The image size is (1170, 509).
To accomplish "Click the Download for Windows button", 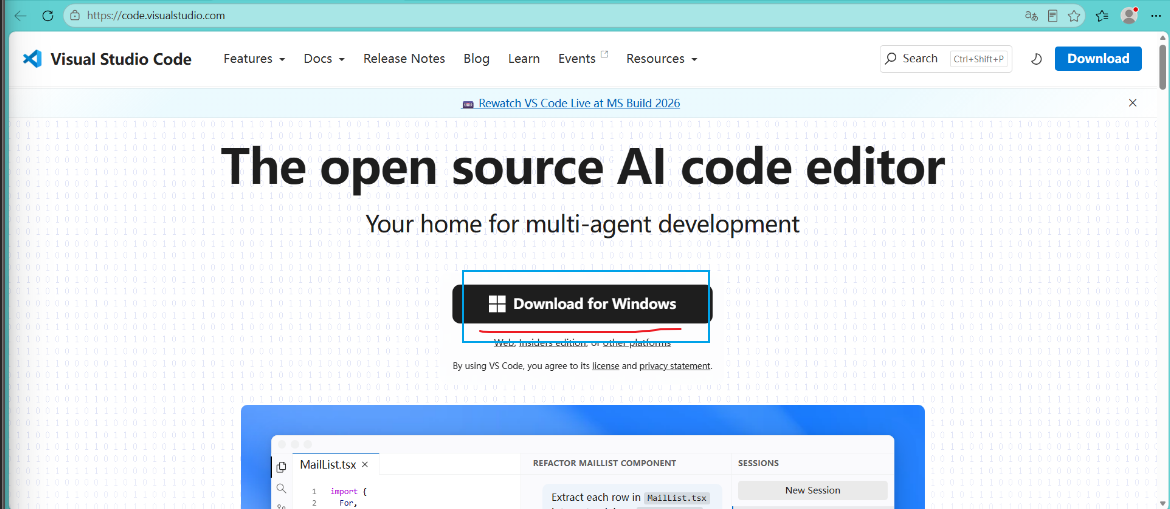I will [582, 304].
